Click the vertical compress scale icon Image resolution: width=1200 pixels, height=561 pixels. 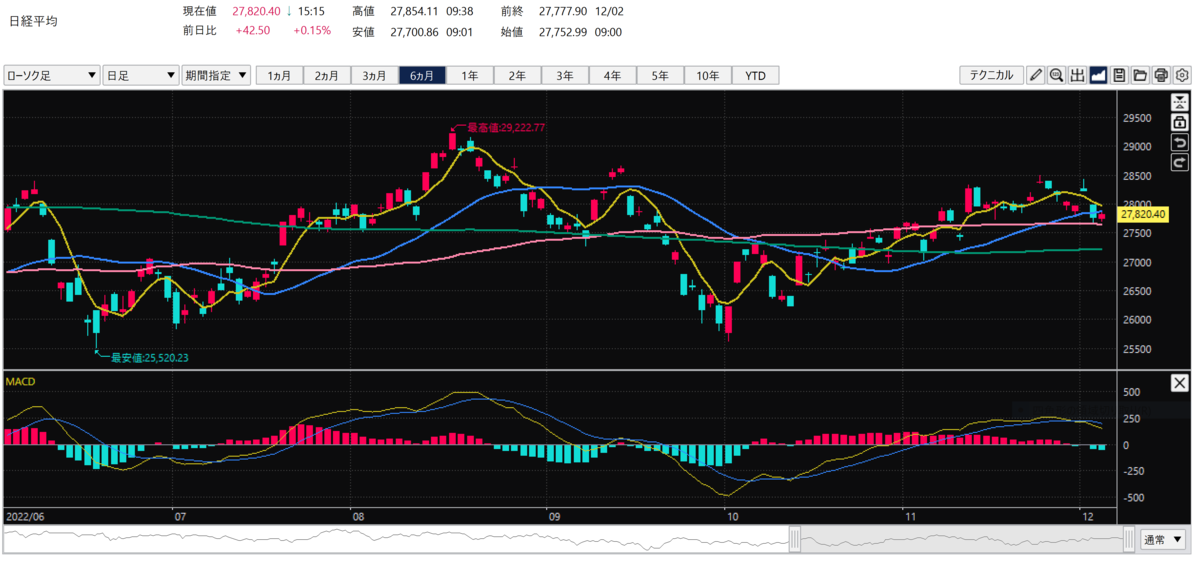pos(1180,102)
